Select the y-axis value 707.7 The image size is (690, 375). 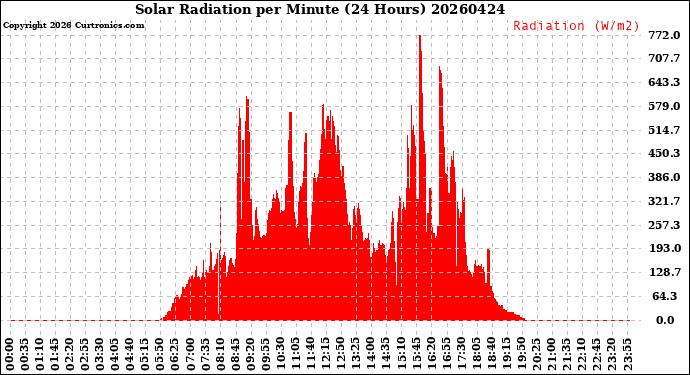[x=664, y=59]
